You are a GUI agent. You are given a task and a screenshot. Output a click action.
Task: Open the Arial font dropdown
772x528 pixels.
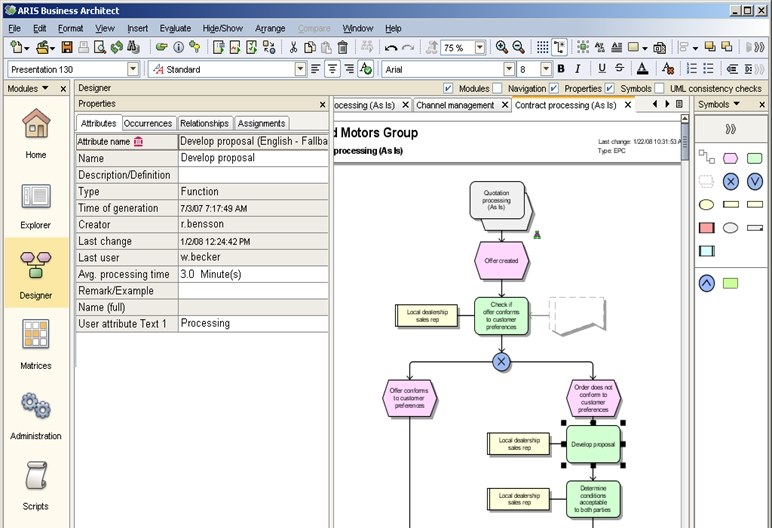pos(509,69)
